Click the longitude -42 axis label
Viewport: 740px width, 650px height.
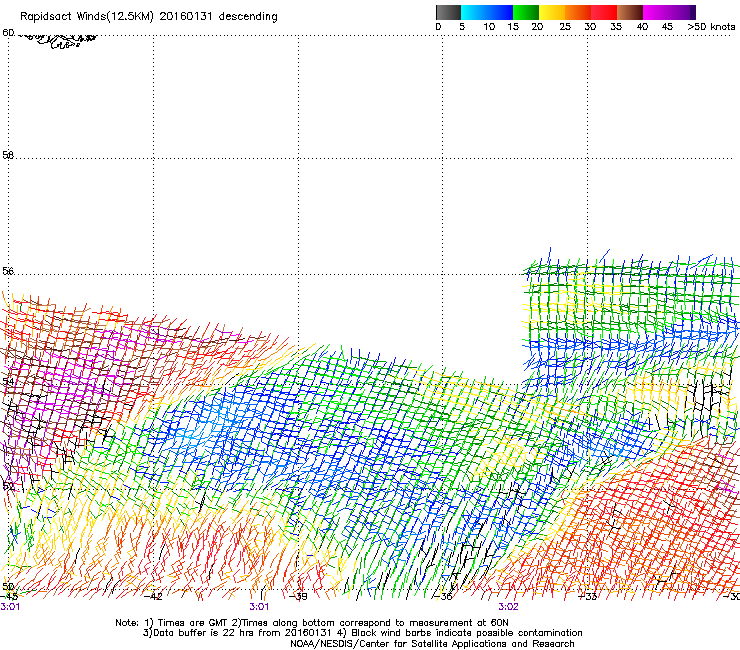coord(153,596)
